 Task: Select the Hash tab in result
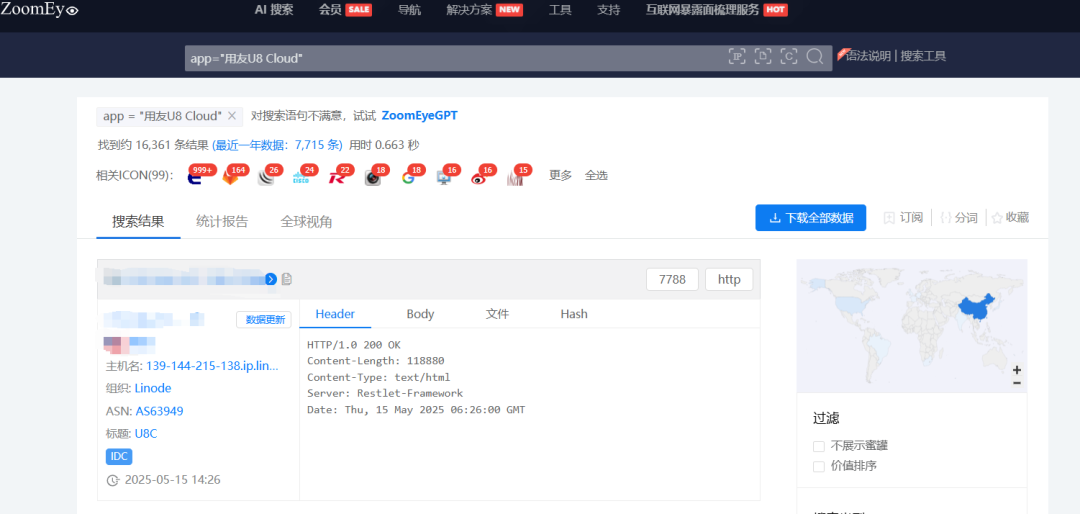point(574,314)
